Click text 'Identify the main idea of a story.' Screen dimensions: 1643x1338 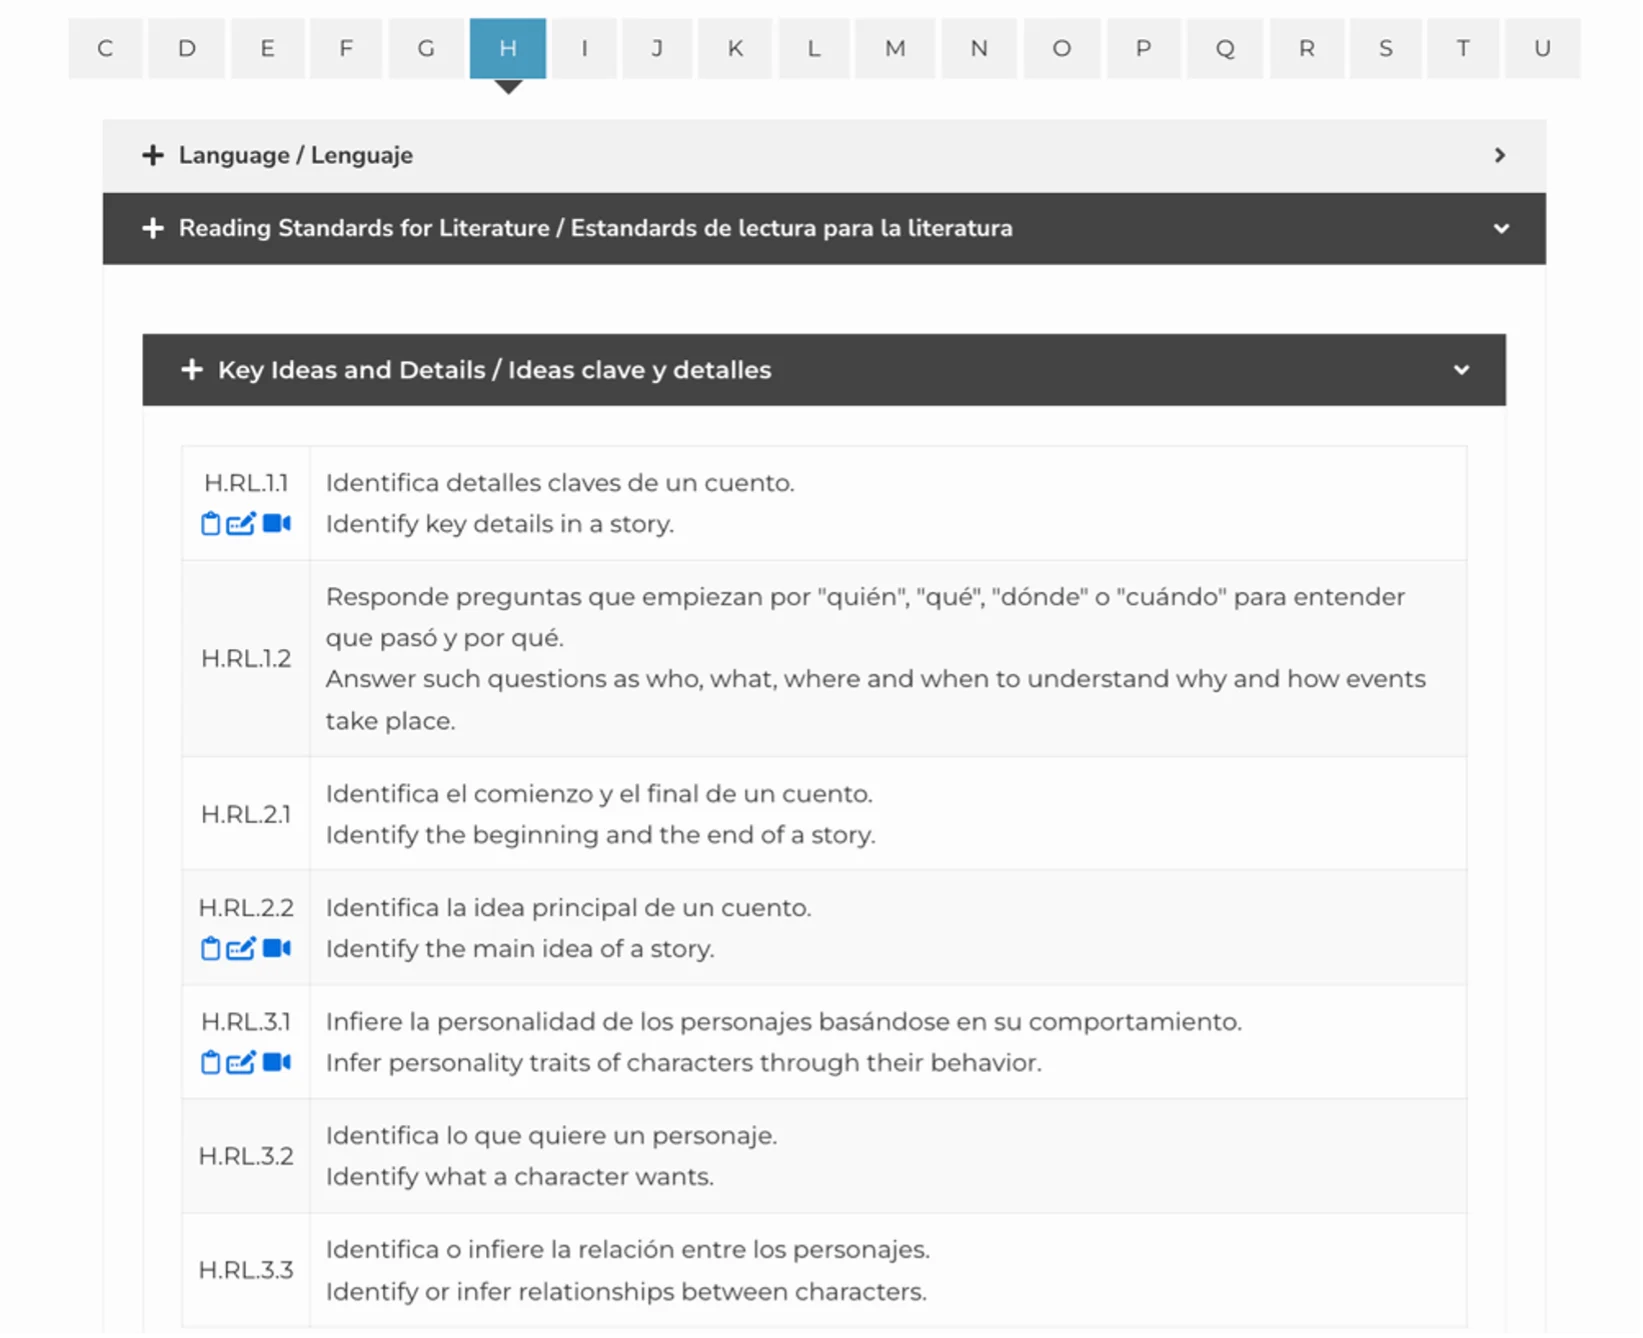520,949
